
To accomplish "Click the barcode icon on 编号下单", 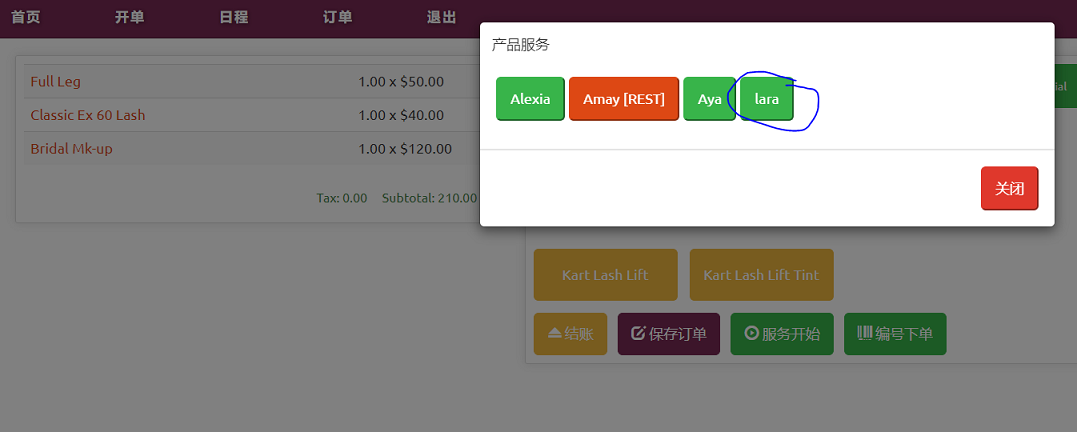I will [865, 334].
